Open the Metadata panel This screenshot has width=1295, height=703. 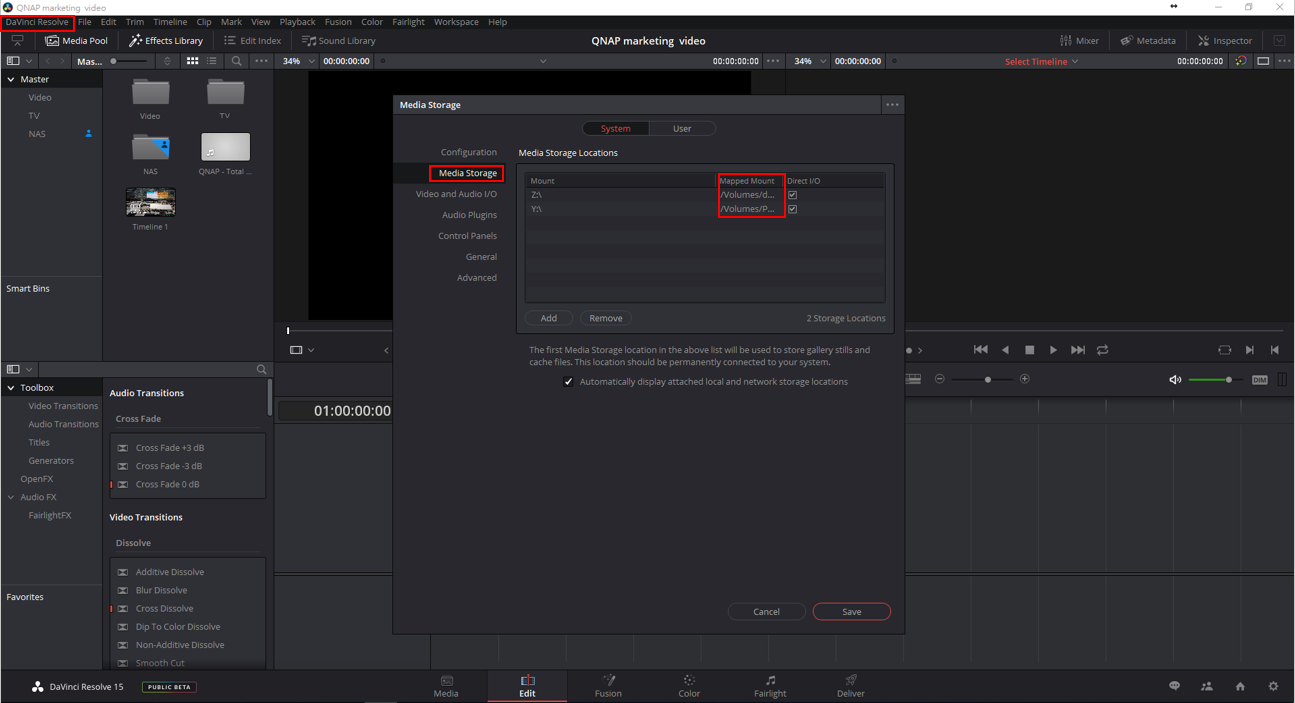coord(1148,41)
